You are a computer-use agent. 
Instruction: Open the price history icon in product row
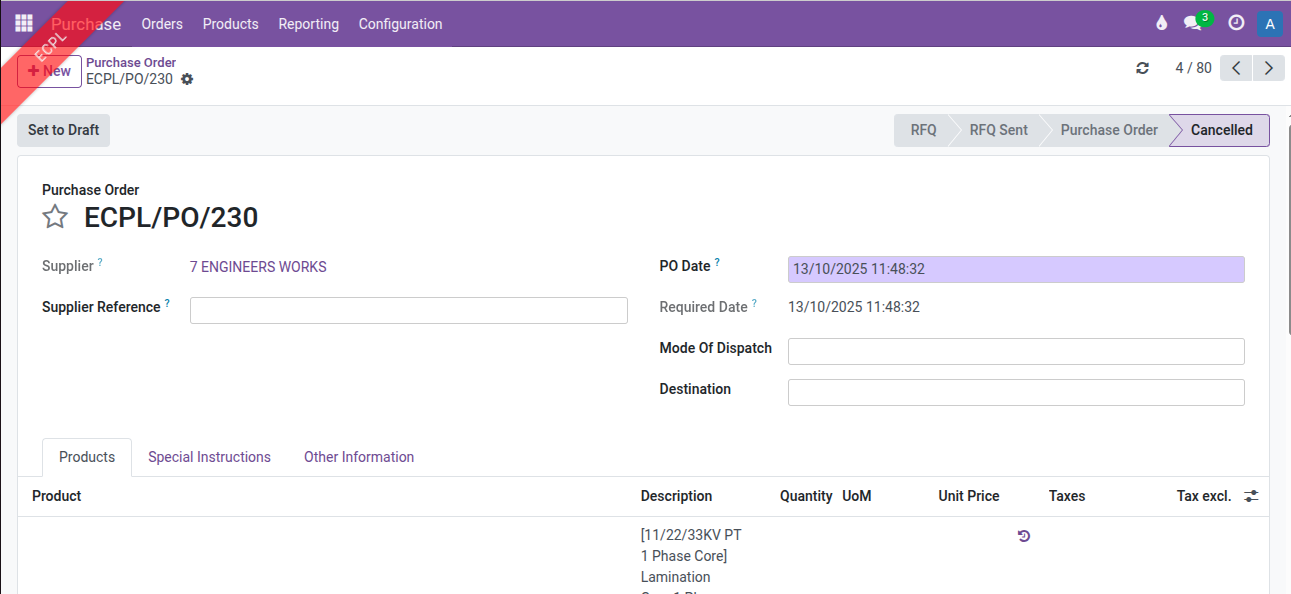(1023, 536)
